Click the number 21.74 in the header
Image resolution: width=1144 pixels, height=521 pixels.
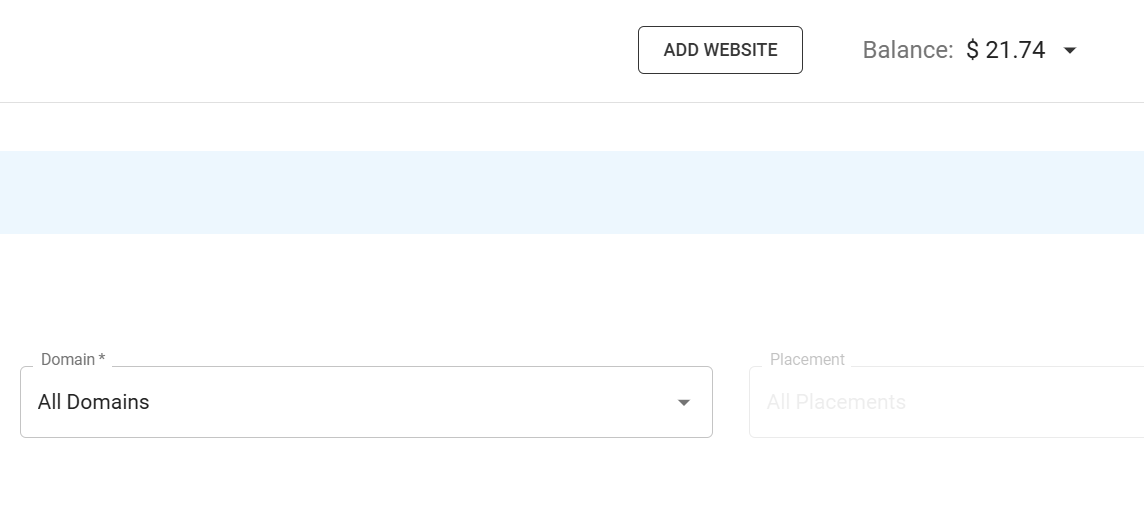point(1015,50)
